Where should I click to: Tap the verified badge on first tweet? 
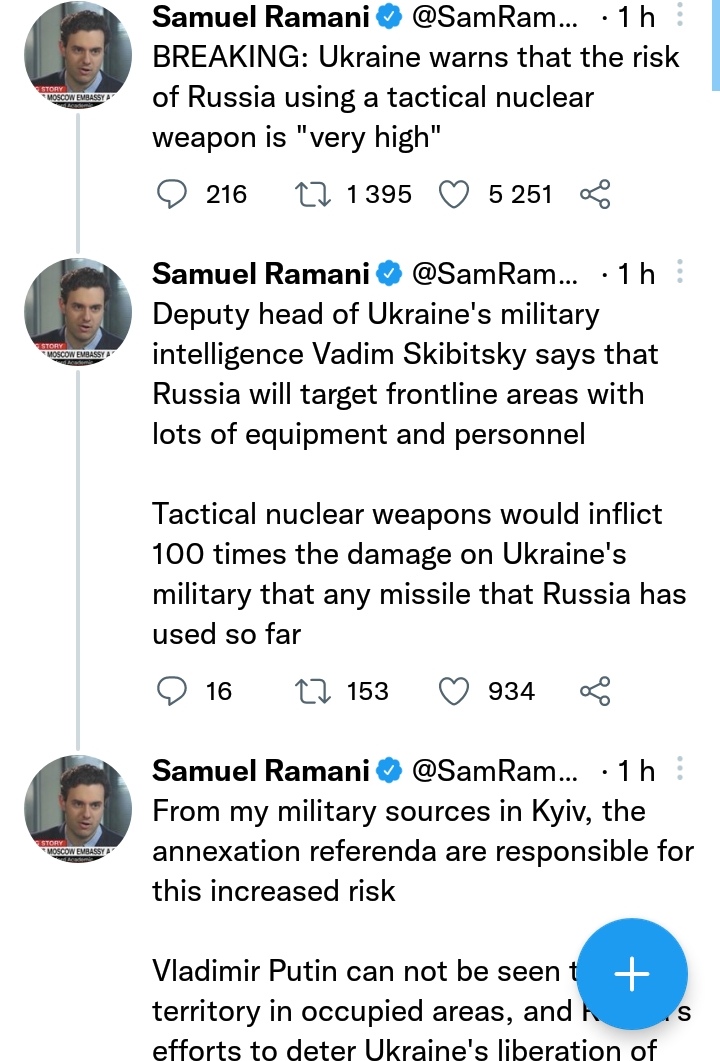389,18
